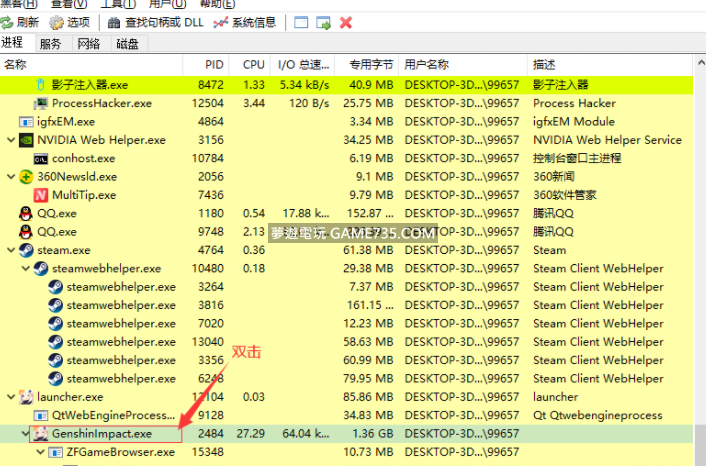Sort by the CPU column header
This screenshot has width=706, height=466.
click(253, 64)
